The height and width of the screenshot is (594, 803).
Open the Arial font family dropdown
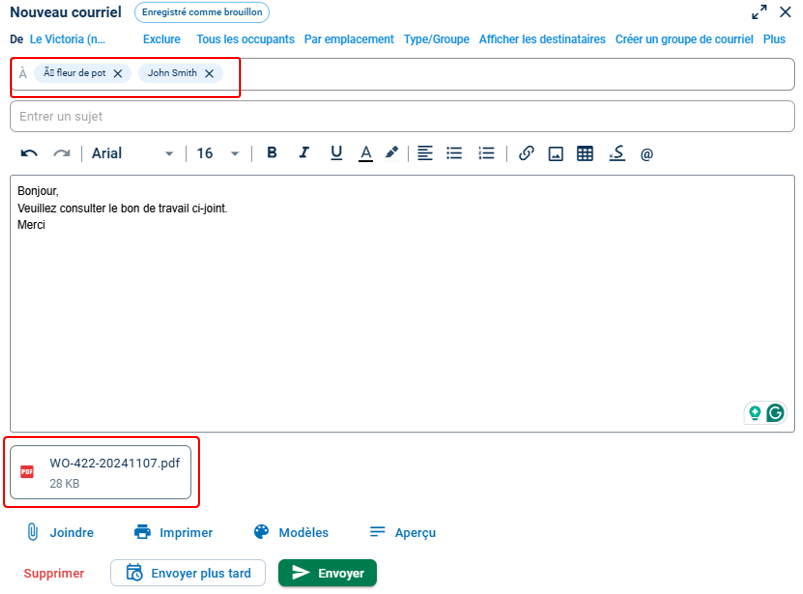point(133,153)
